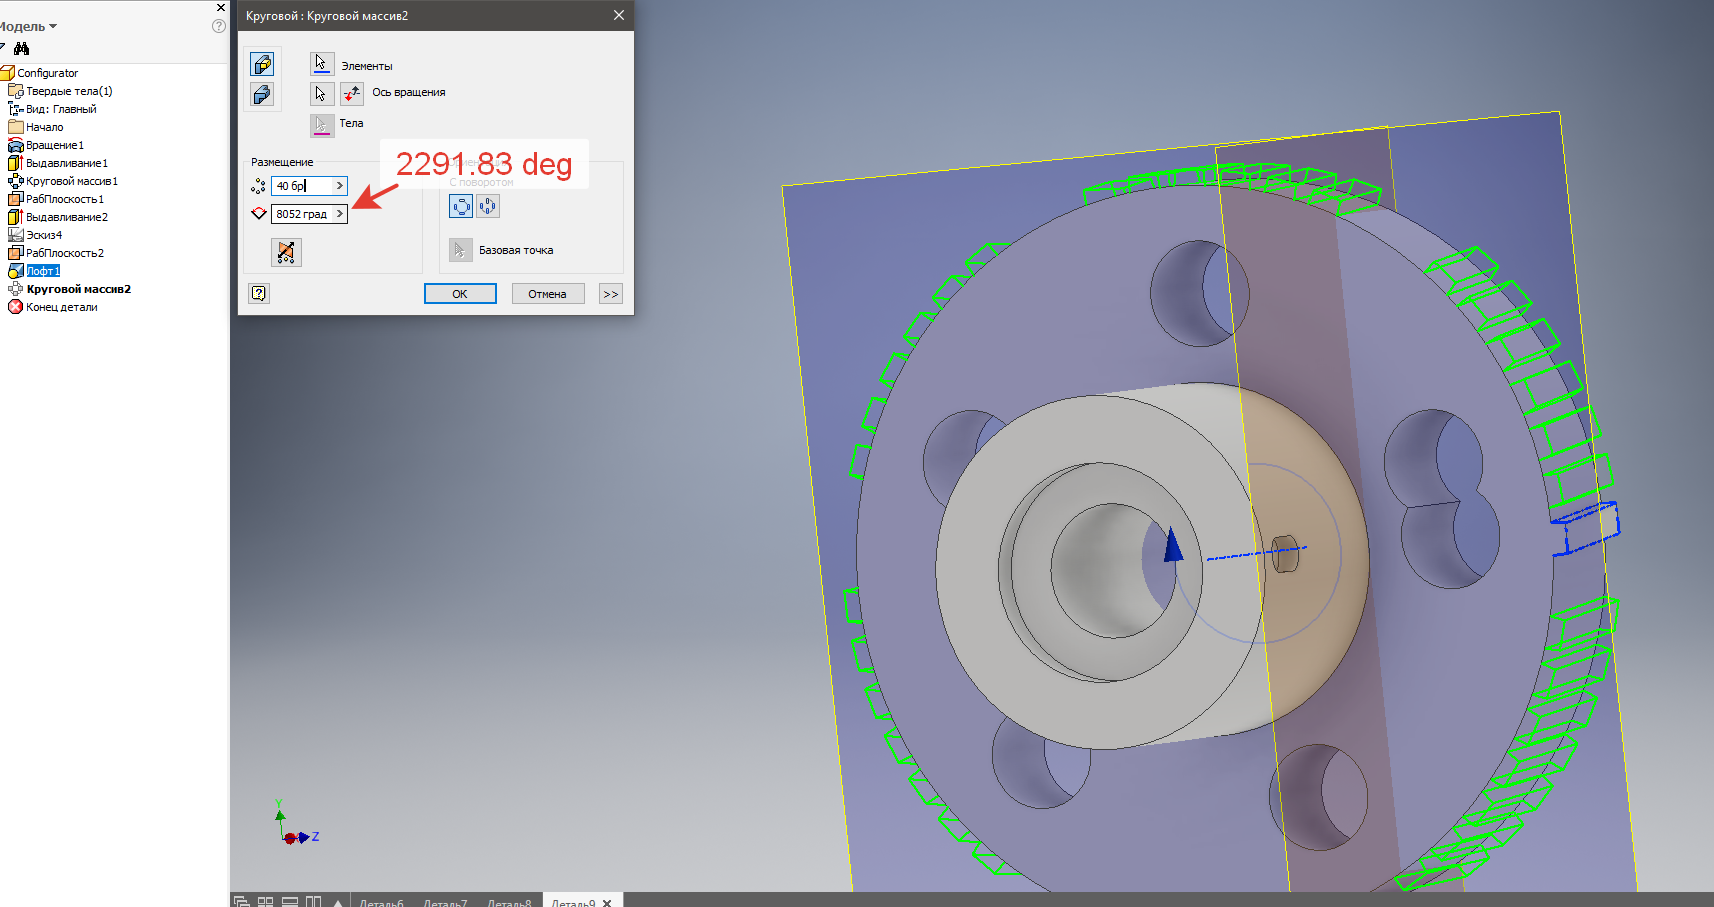Open the angle field flyout arrow
Screen dimensions: 1714x907
coord(340,213)
